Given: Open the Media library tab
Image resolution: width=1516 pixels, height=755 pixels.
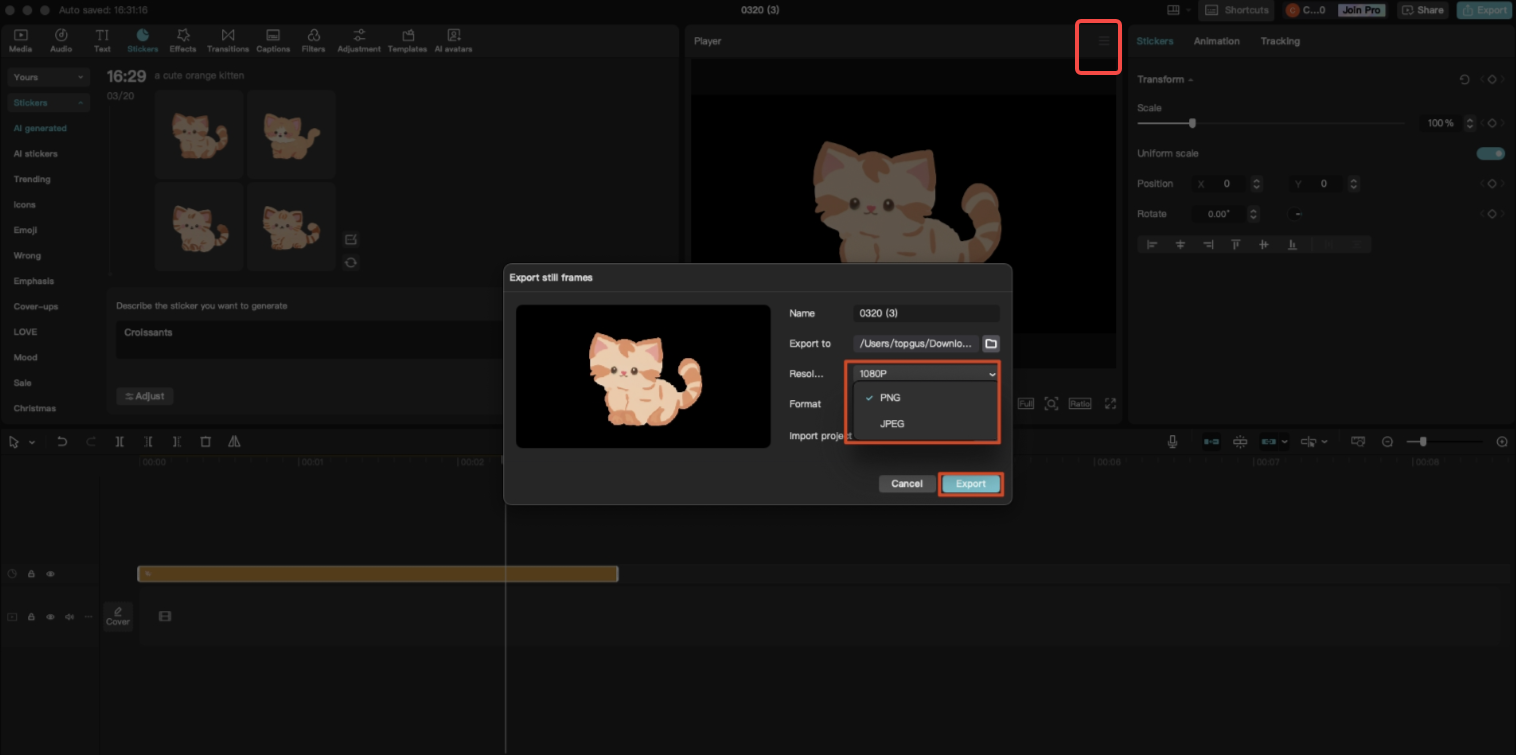Looking at the screenshot, I should [x=20, y=40].
